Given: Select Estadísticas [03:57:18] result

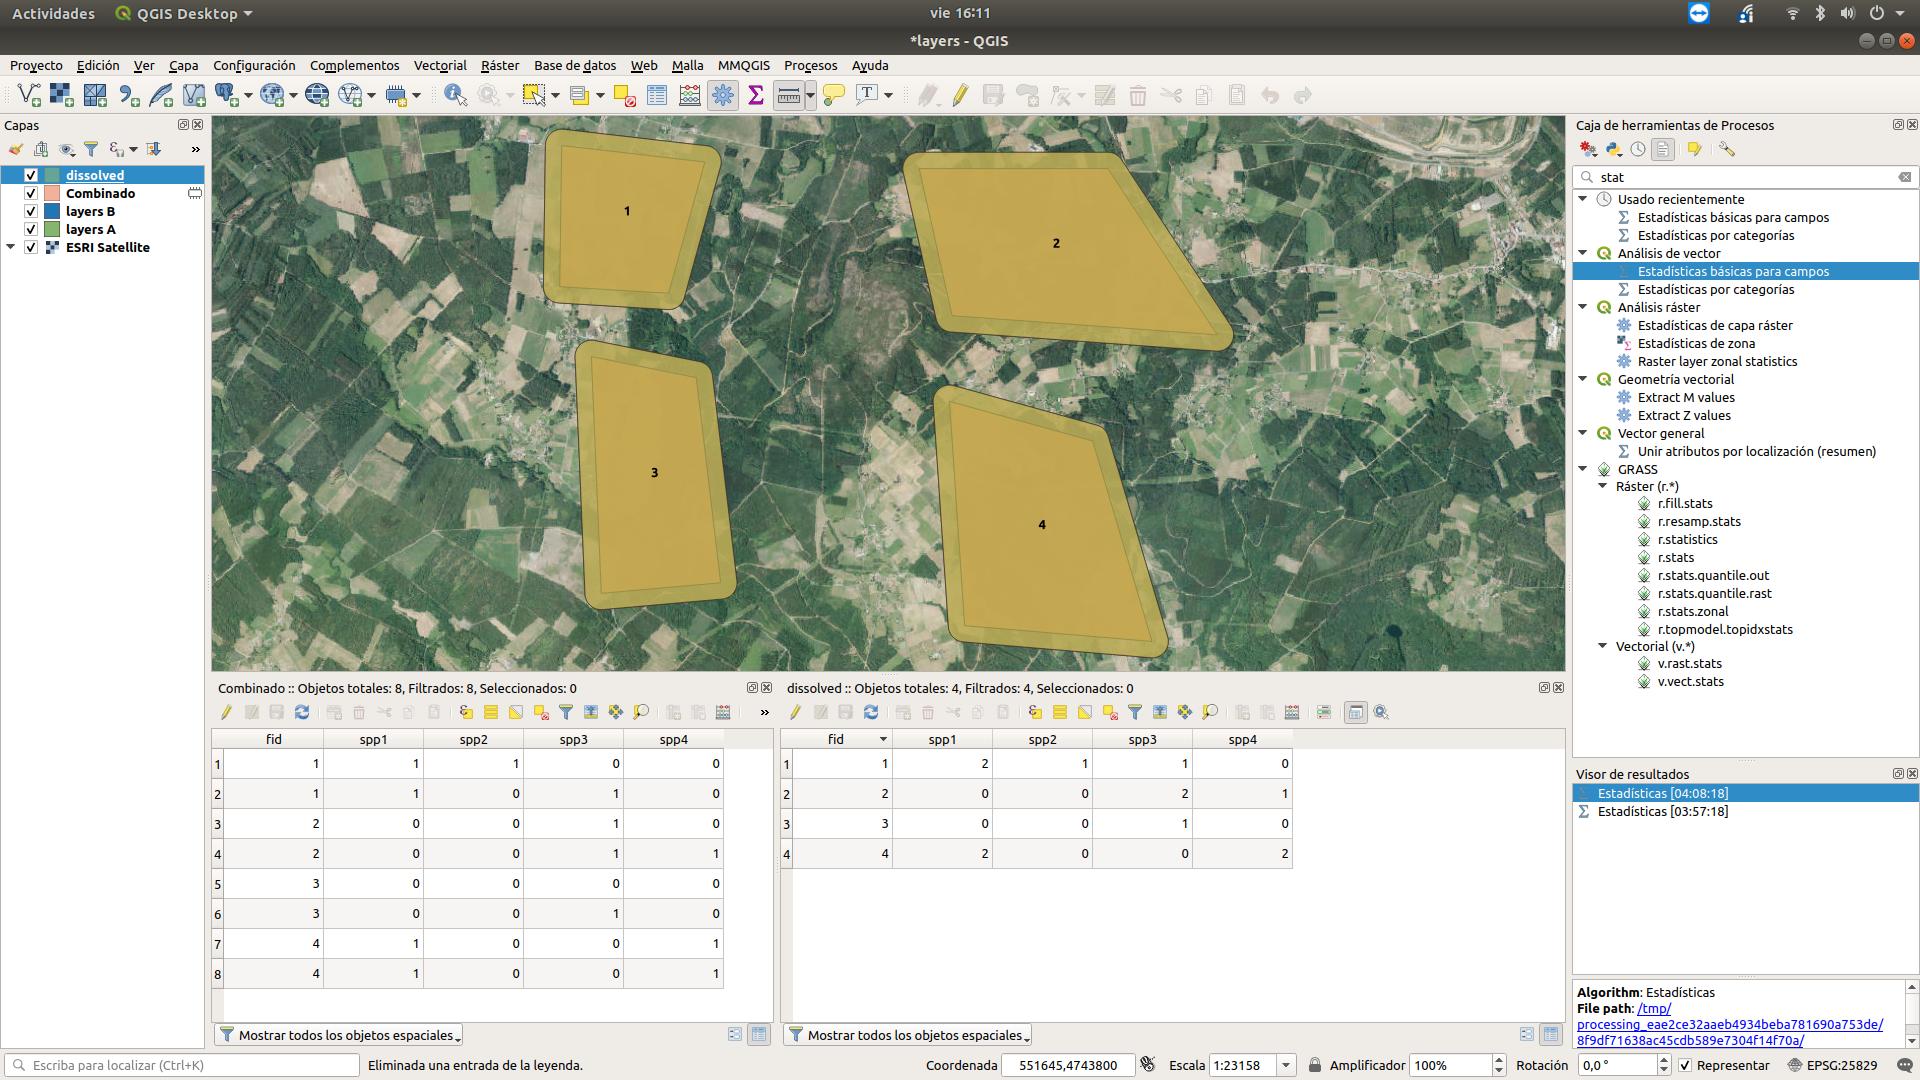Looking at the screenshot, I should pyautogui.click(x=1662, y=811).
